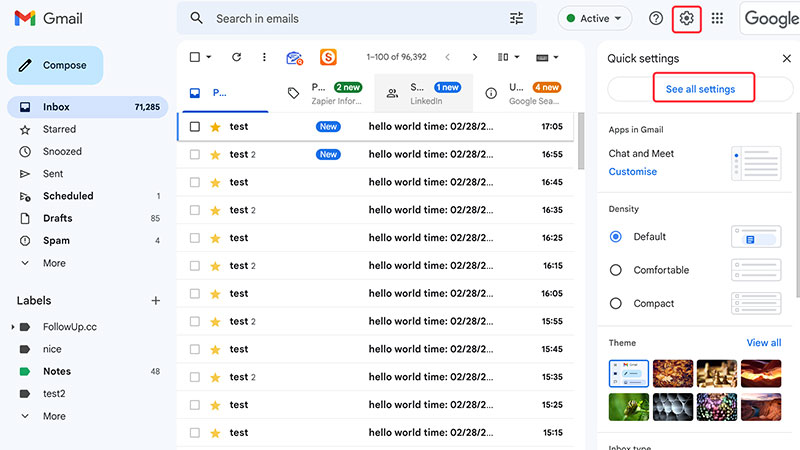Select the 15:45 test email checkbox
800x450 pixels.
point(194,349)
